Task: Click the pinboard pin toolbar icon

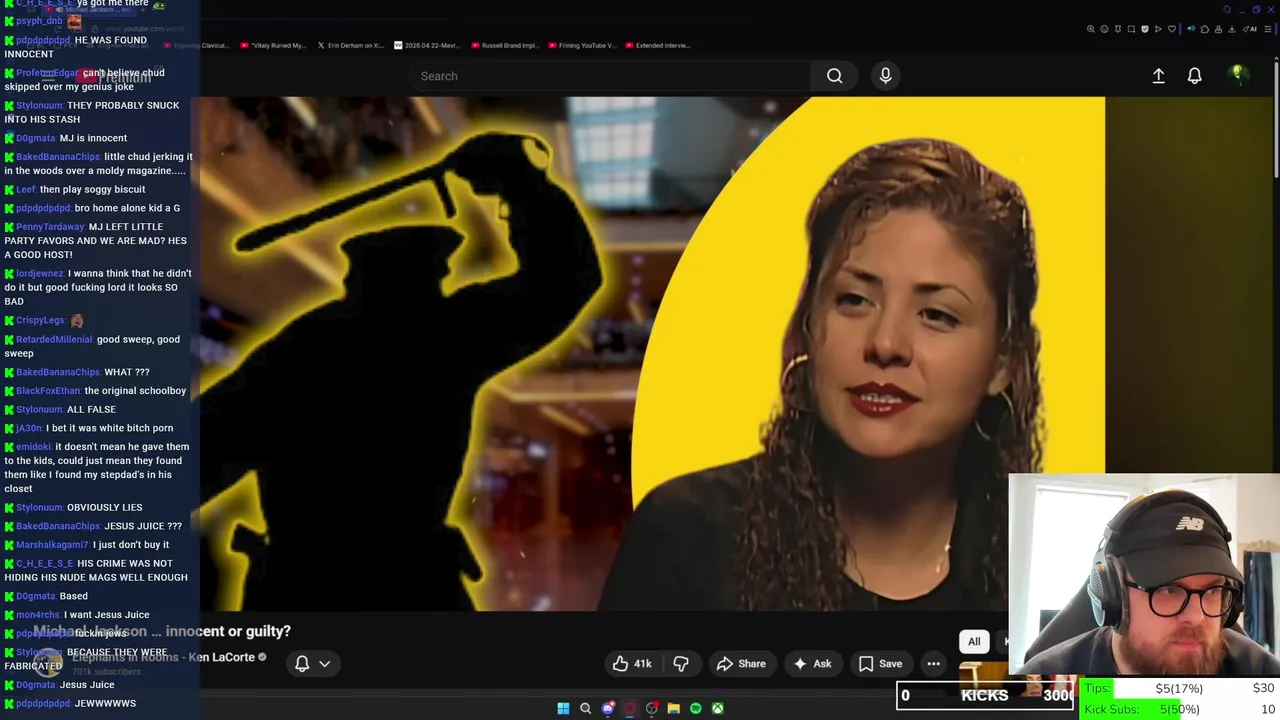Action: [x=1118, y=29]
